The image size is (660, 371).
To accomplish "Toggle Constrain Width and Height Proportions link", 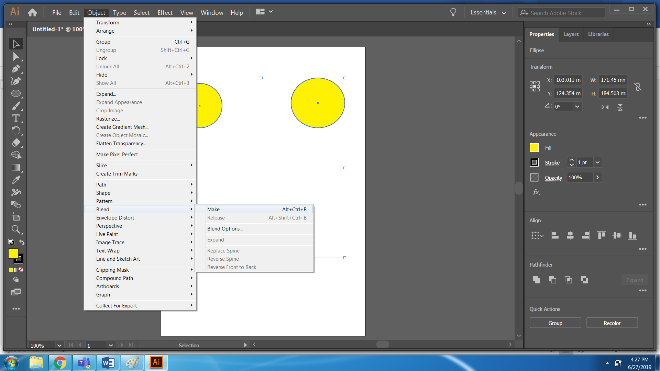I will tap(638, 87).
